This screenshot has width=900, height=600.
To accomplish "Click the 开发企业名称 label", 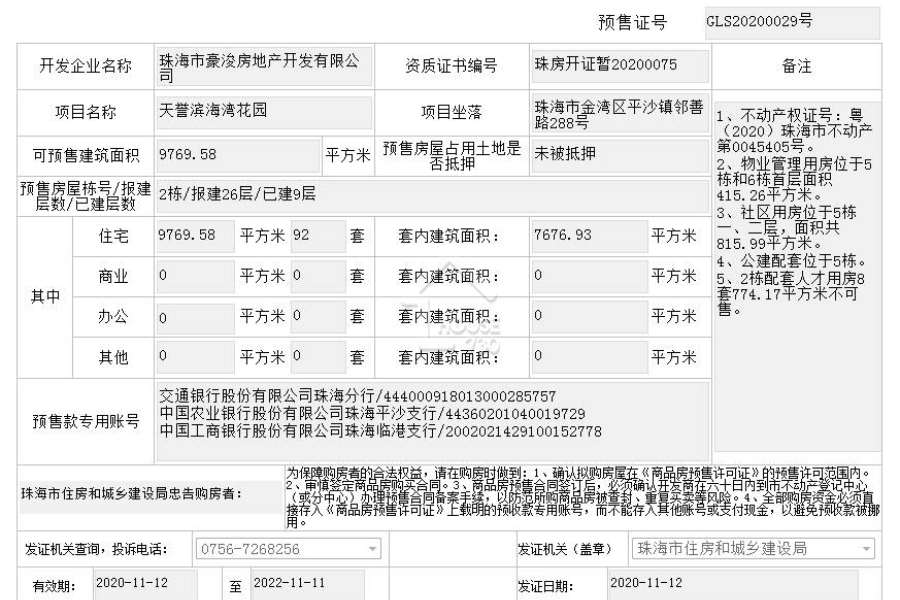I will click(x=86, y=66).
